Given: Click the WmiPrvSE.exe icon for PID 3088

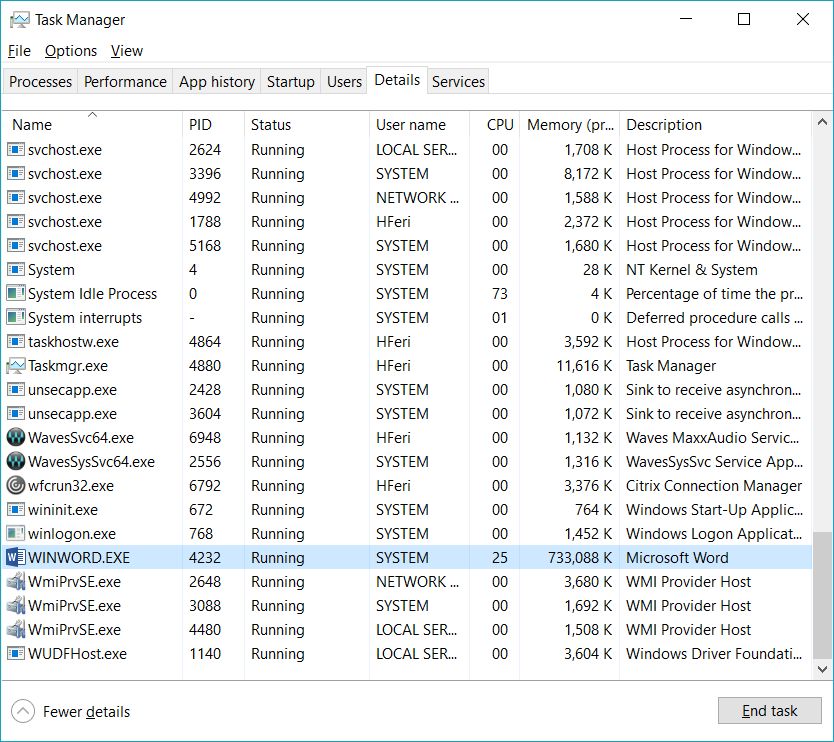Looking at the screenshot, I should [x=15, y=605].
